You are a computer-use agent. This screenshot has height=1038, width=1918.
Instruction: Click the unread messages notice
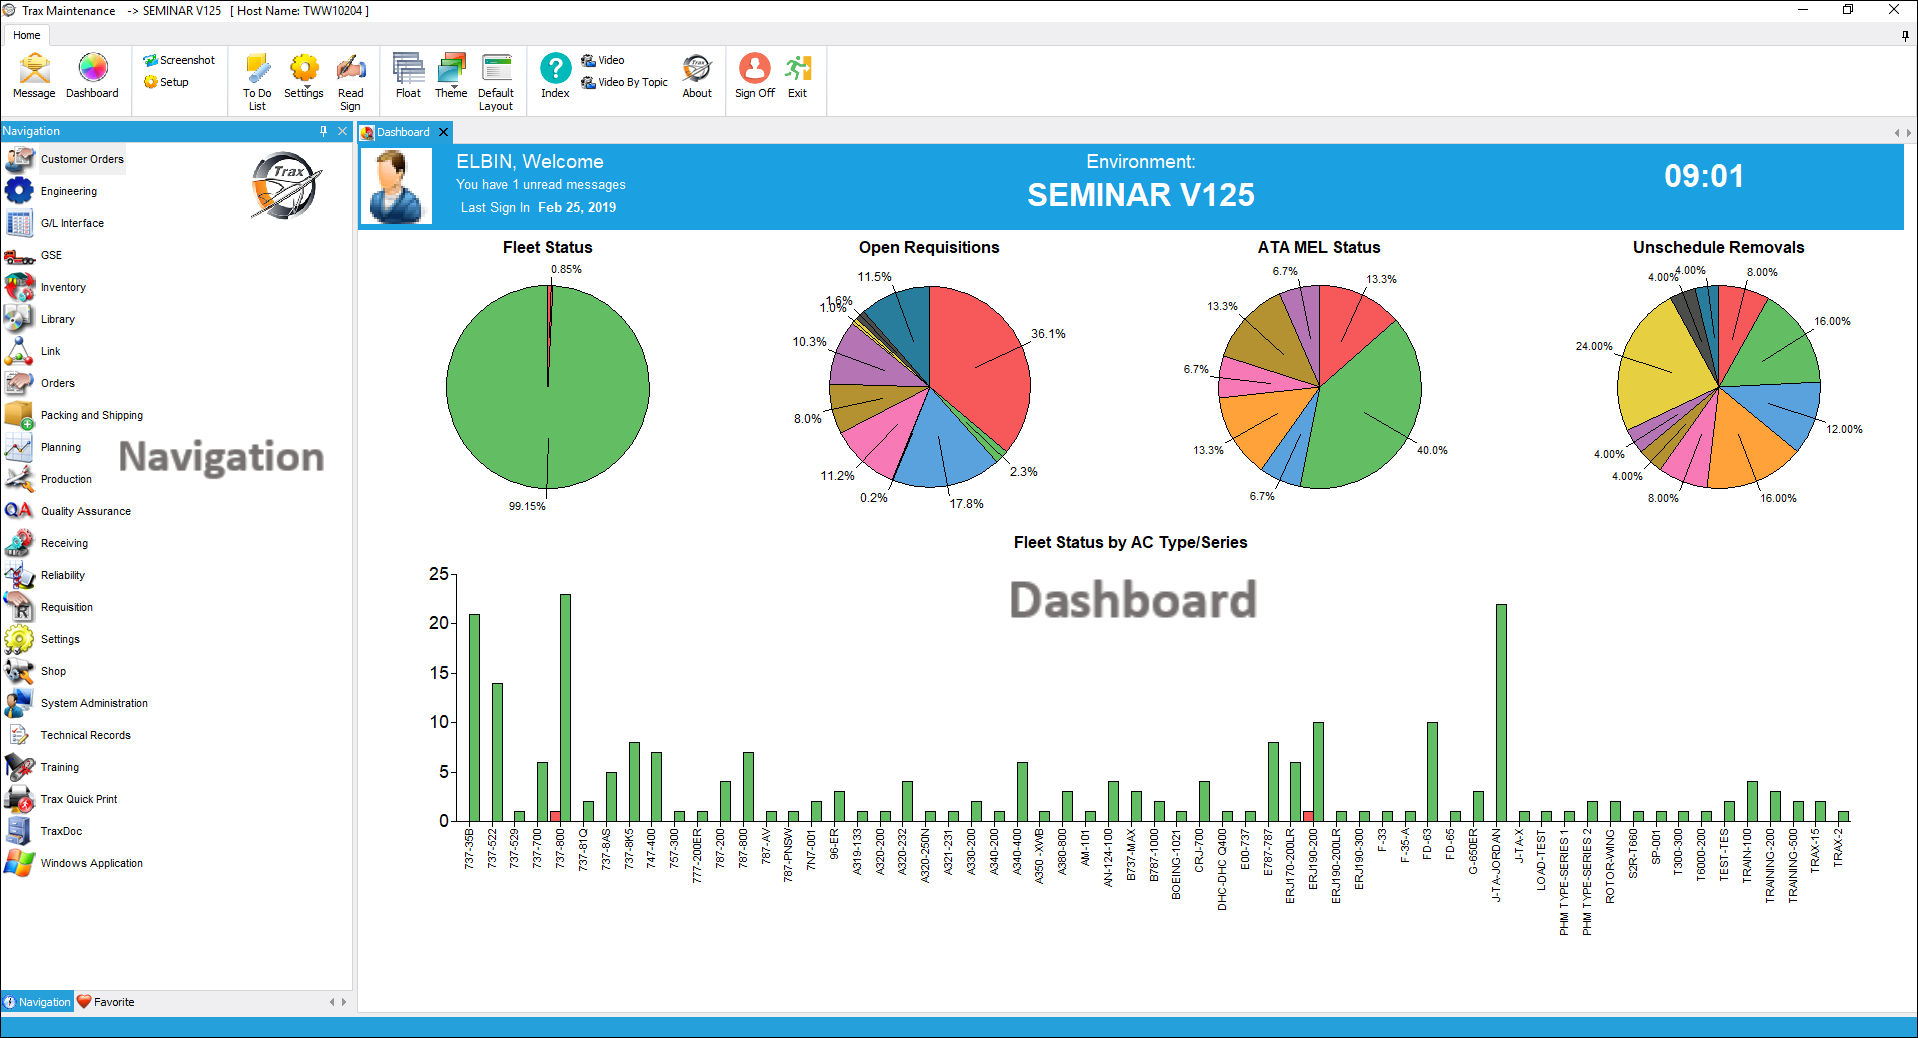point(541,185)
